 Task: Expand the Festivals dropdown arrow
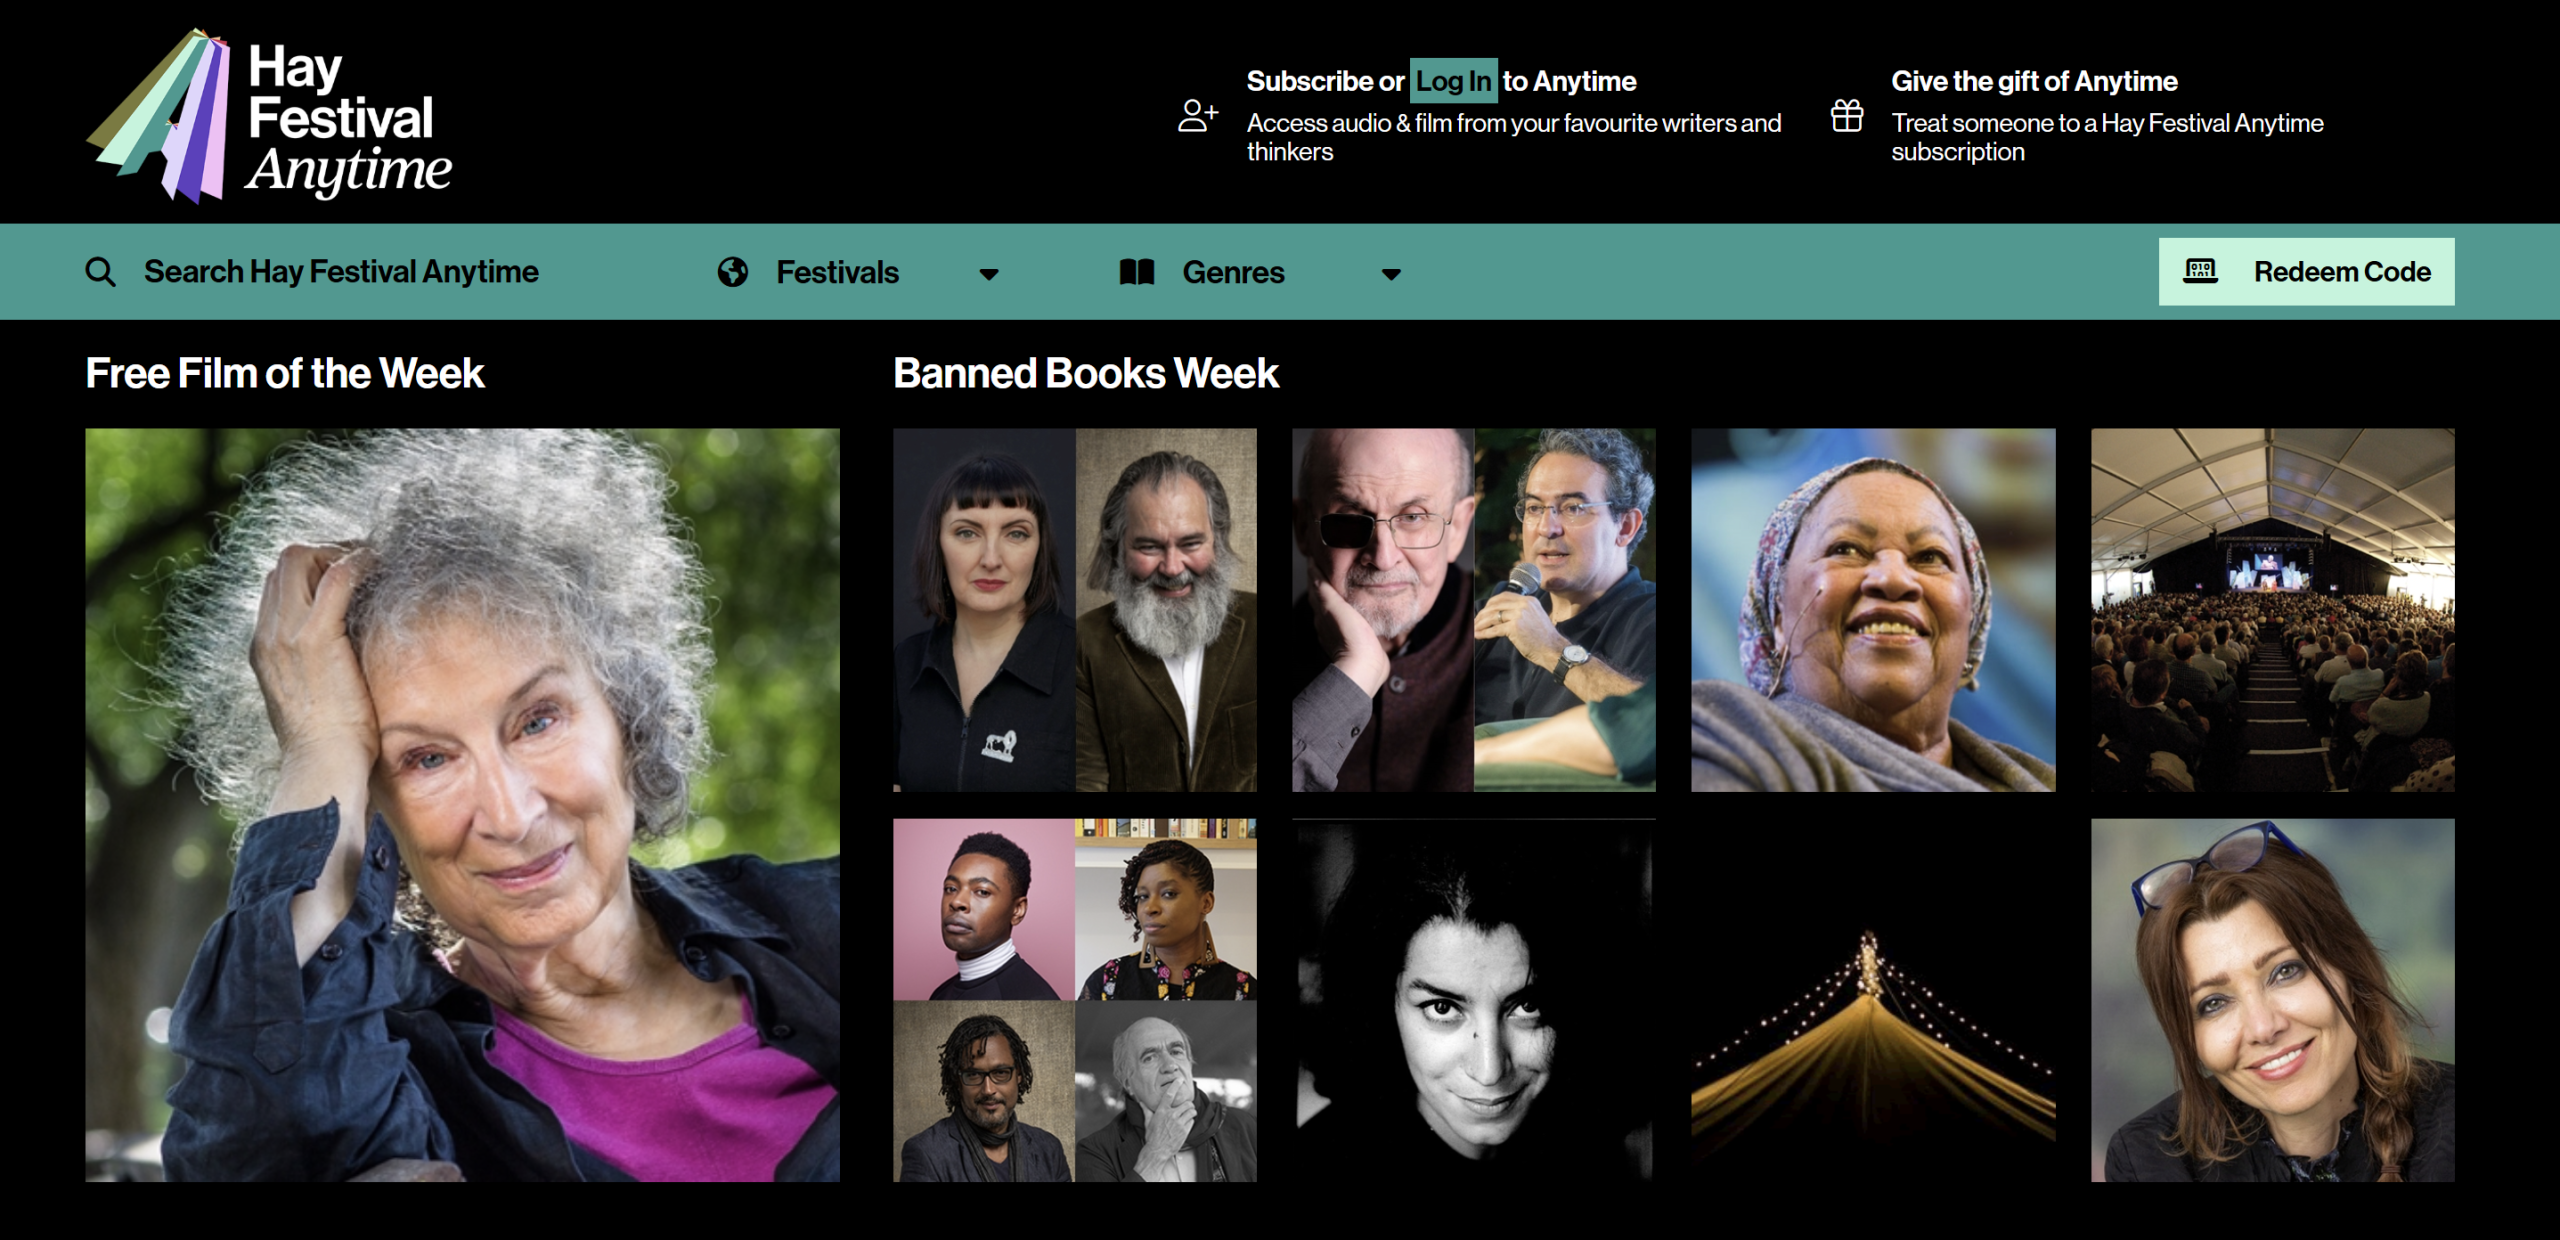click(x=989, y=274)
